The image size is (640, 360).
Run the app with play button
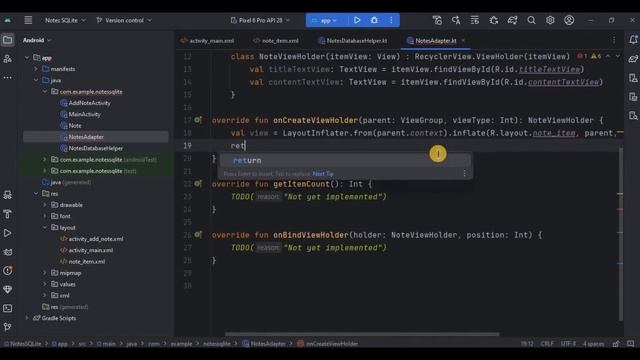[357, 20]
